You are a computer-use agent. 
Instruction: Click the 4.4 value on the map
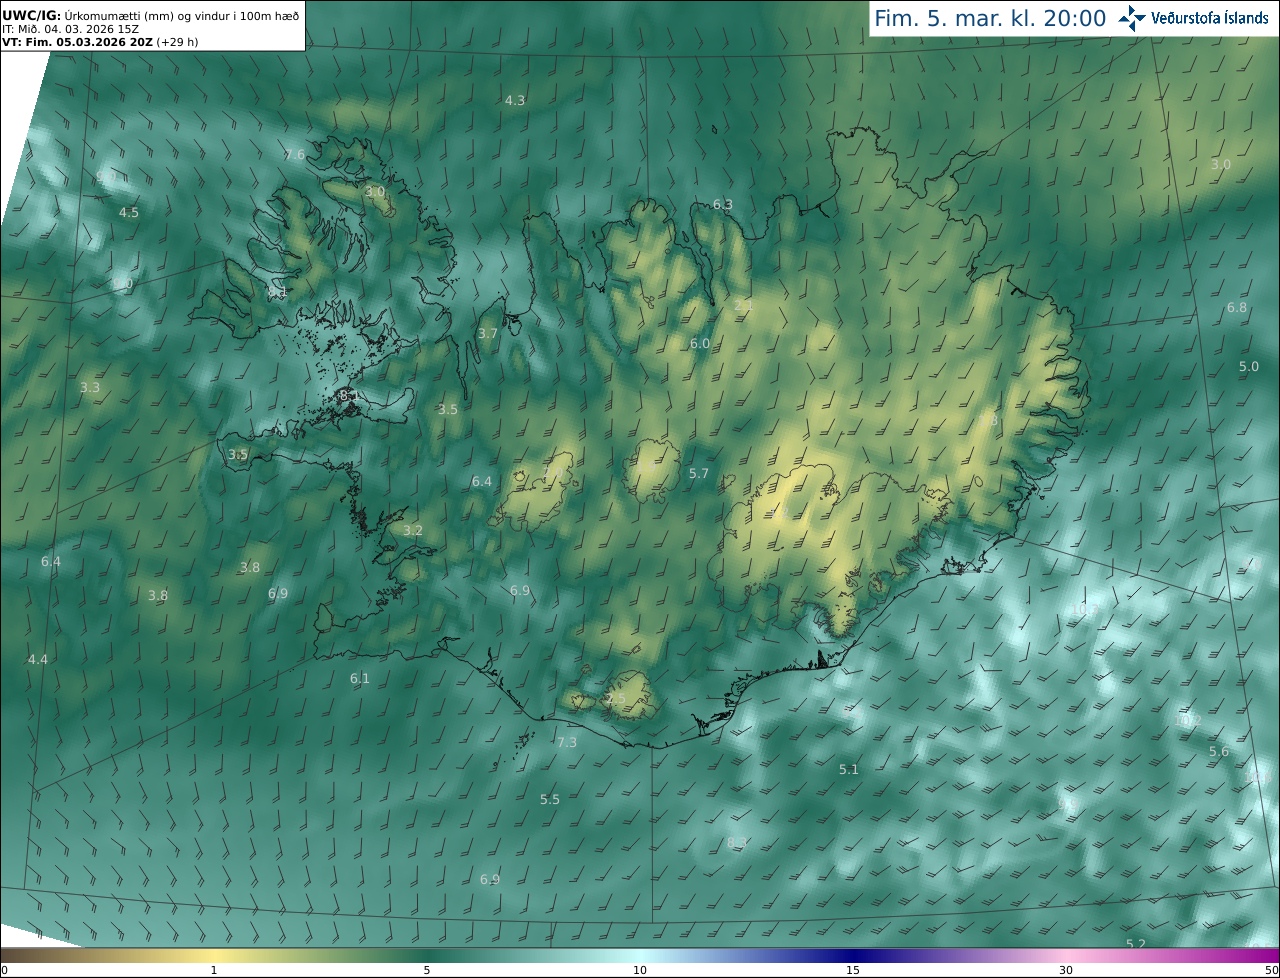(38, 659)
